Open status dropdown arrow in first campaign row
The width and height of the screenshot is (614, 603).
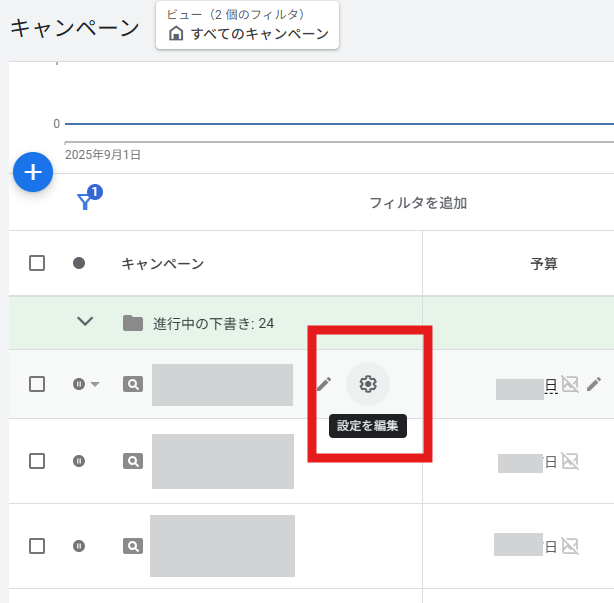pos(96,385)
